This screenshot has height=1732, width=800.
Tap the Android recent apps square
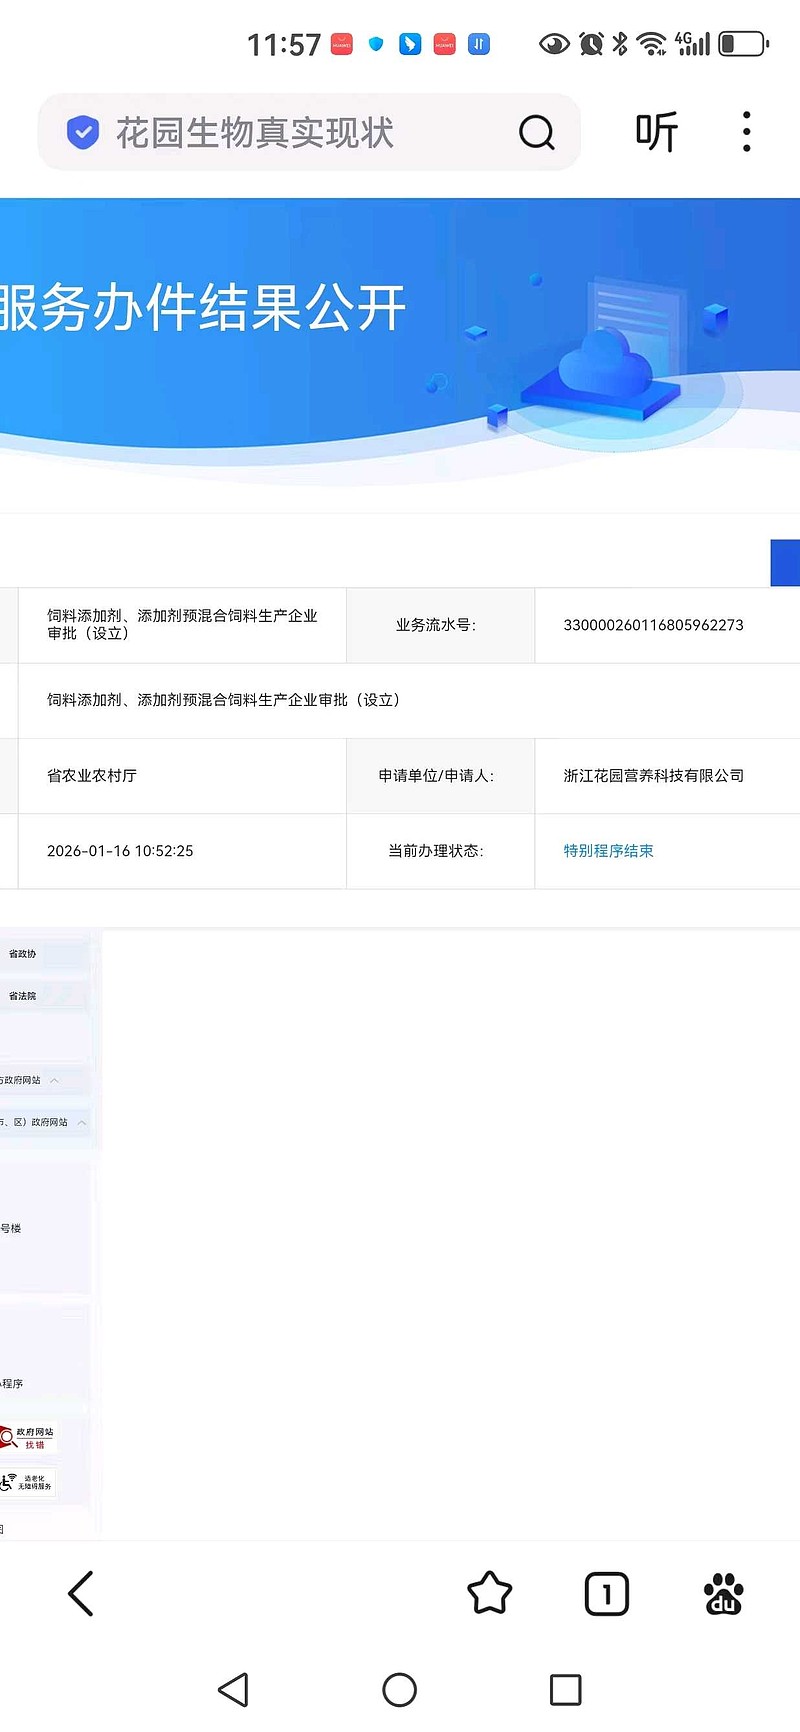click(x=566, y=1690)
